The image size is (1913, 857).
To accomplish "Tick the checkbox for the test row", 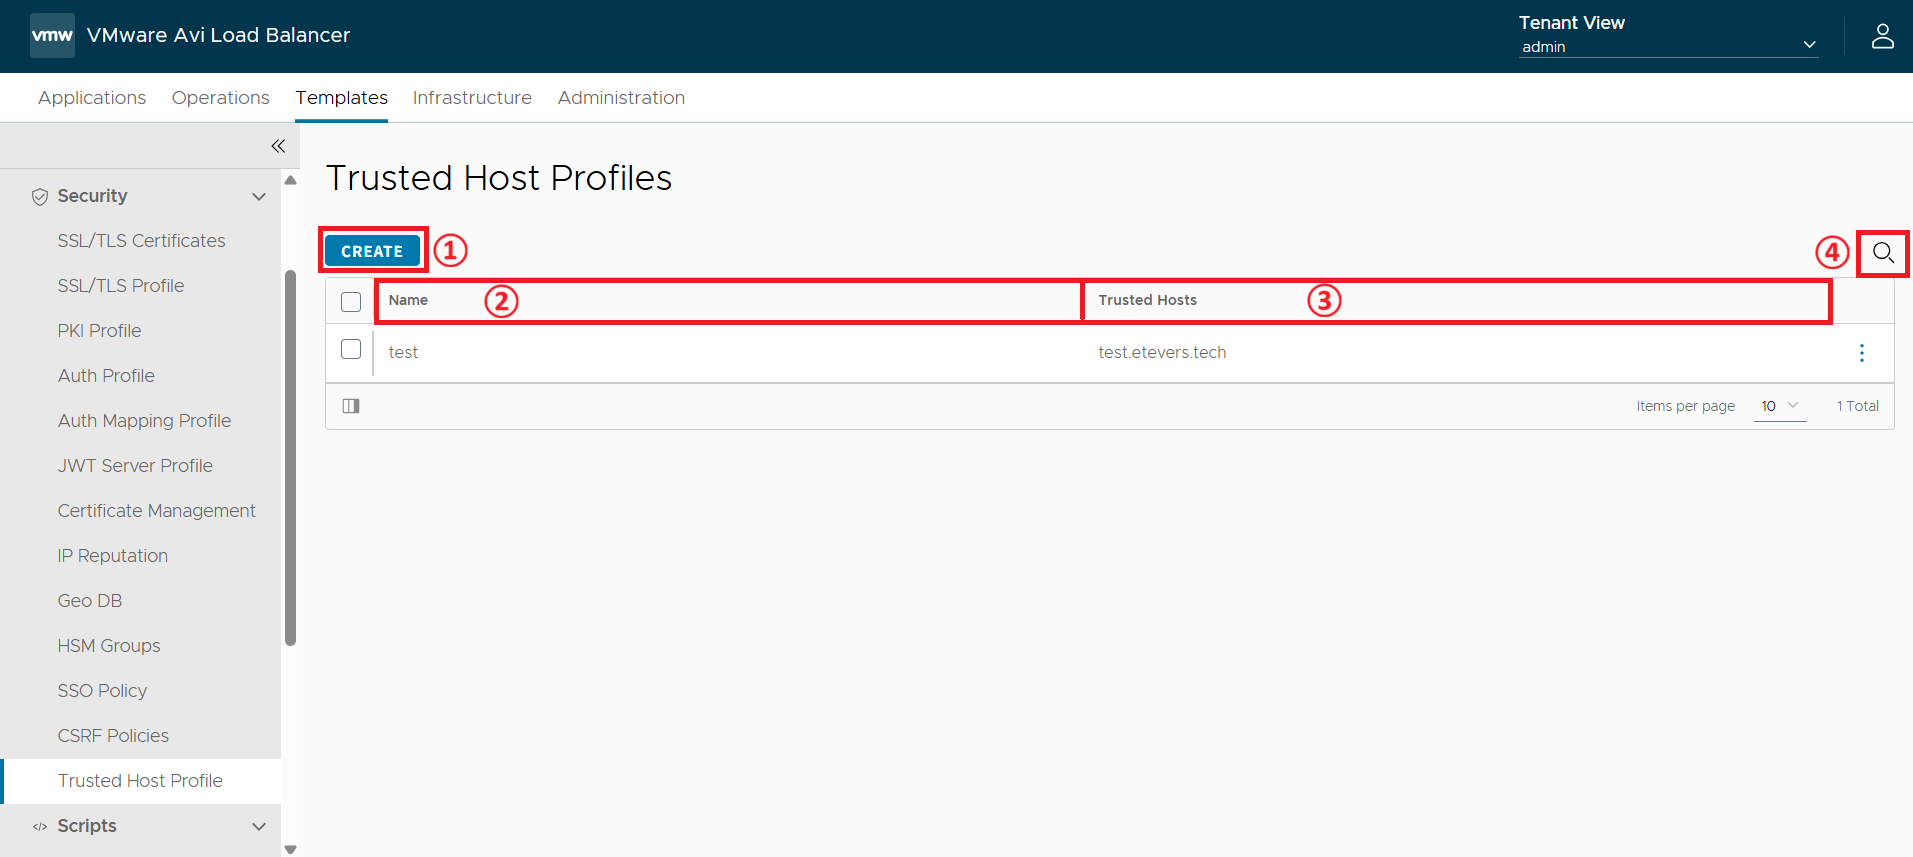I will [x=351, y=349].
